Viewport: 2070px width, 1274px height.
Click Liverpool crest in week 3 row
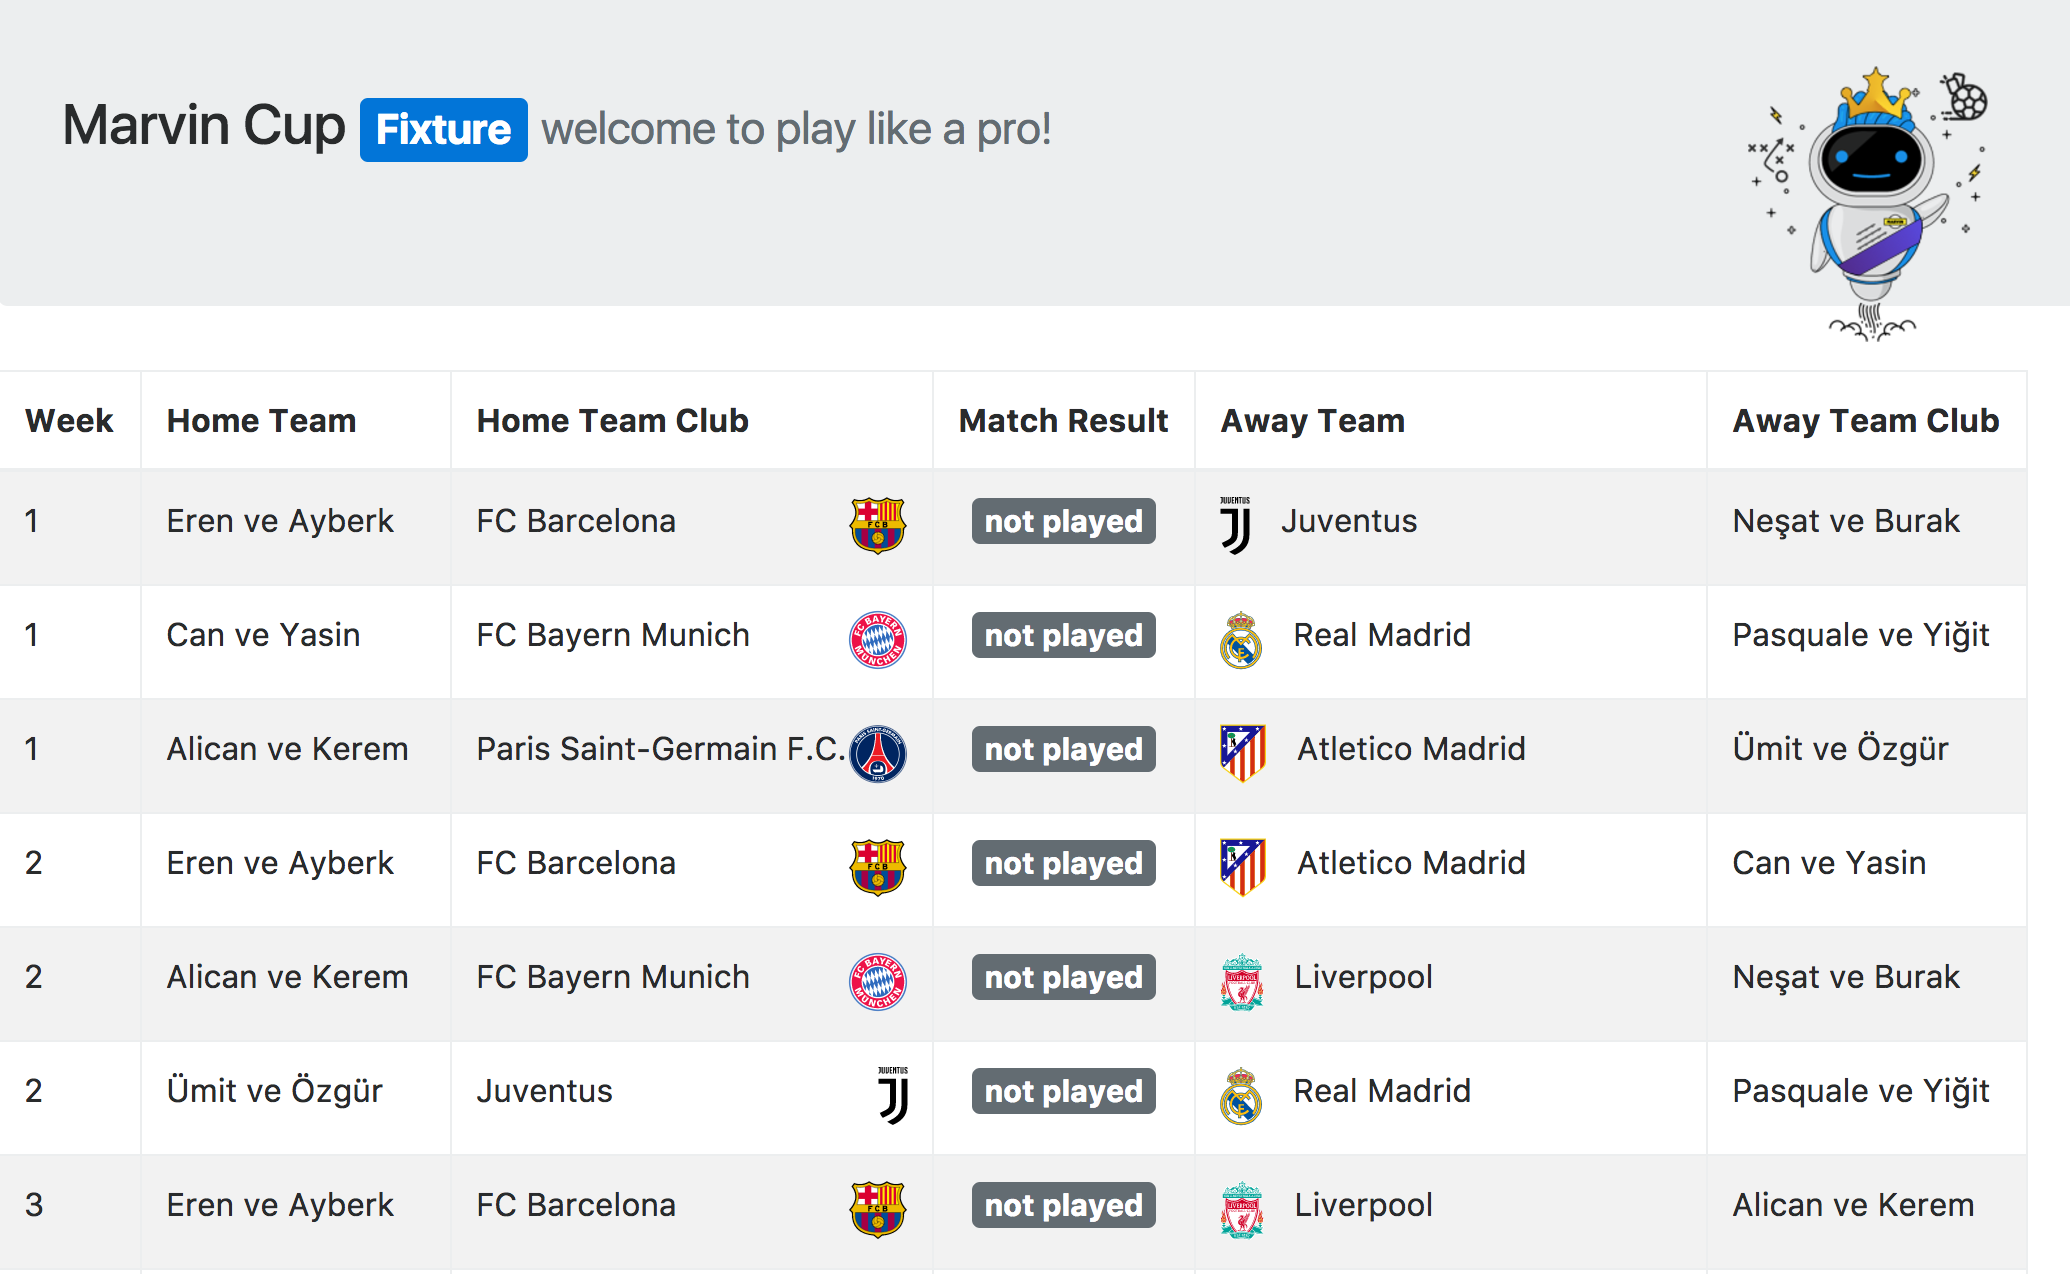click(1242, 1209)
